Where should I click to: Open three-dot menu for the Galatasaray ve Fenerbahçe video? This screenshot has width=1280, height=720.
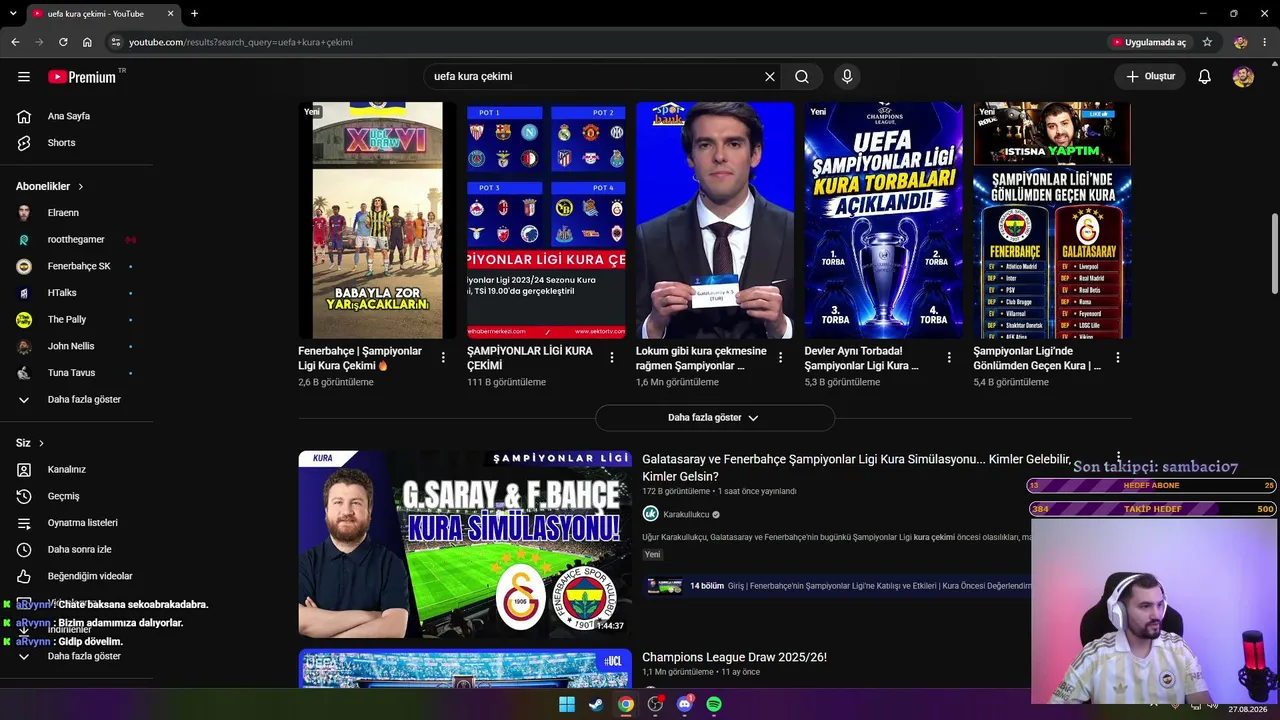pyautogui.click(x=1118, y=458)
